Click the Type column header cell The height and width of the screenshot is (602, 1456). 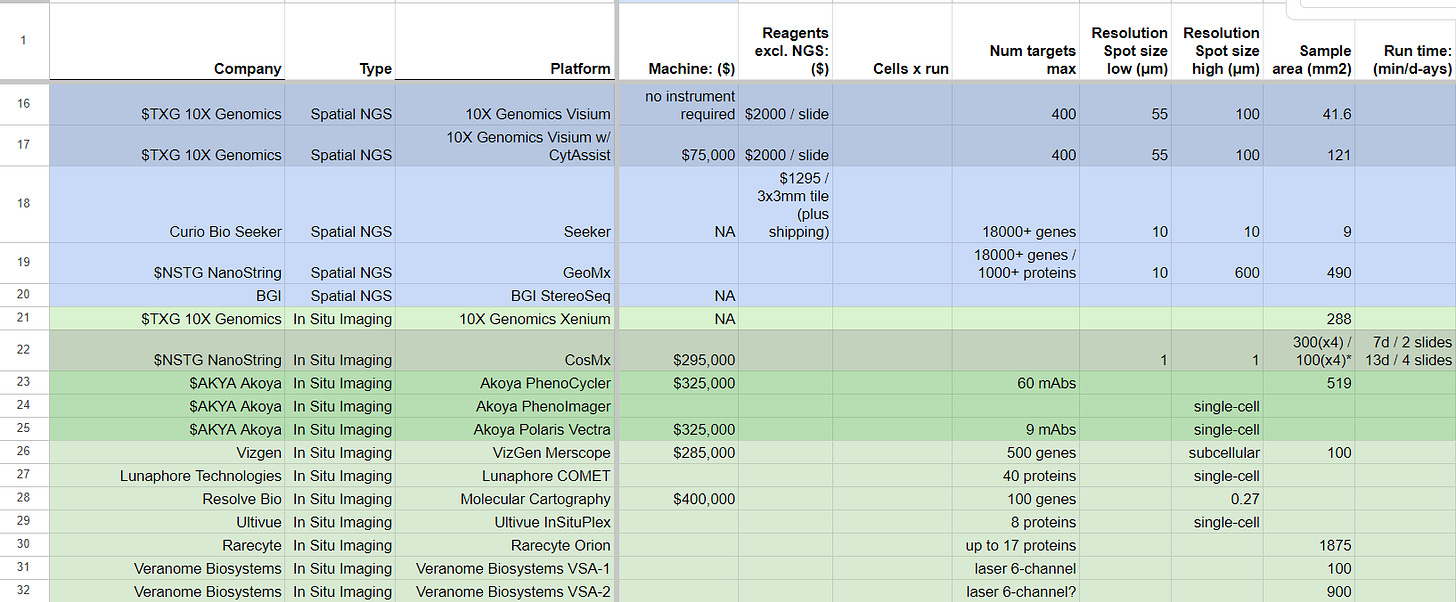point(340,42)
